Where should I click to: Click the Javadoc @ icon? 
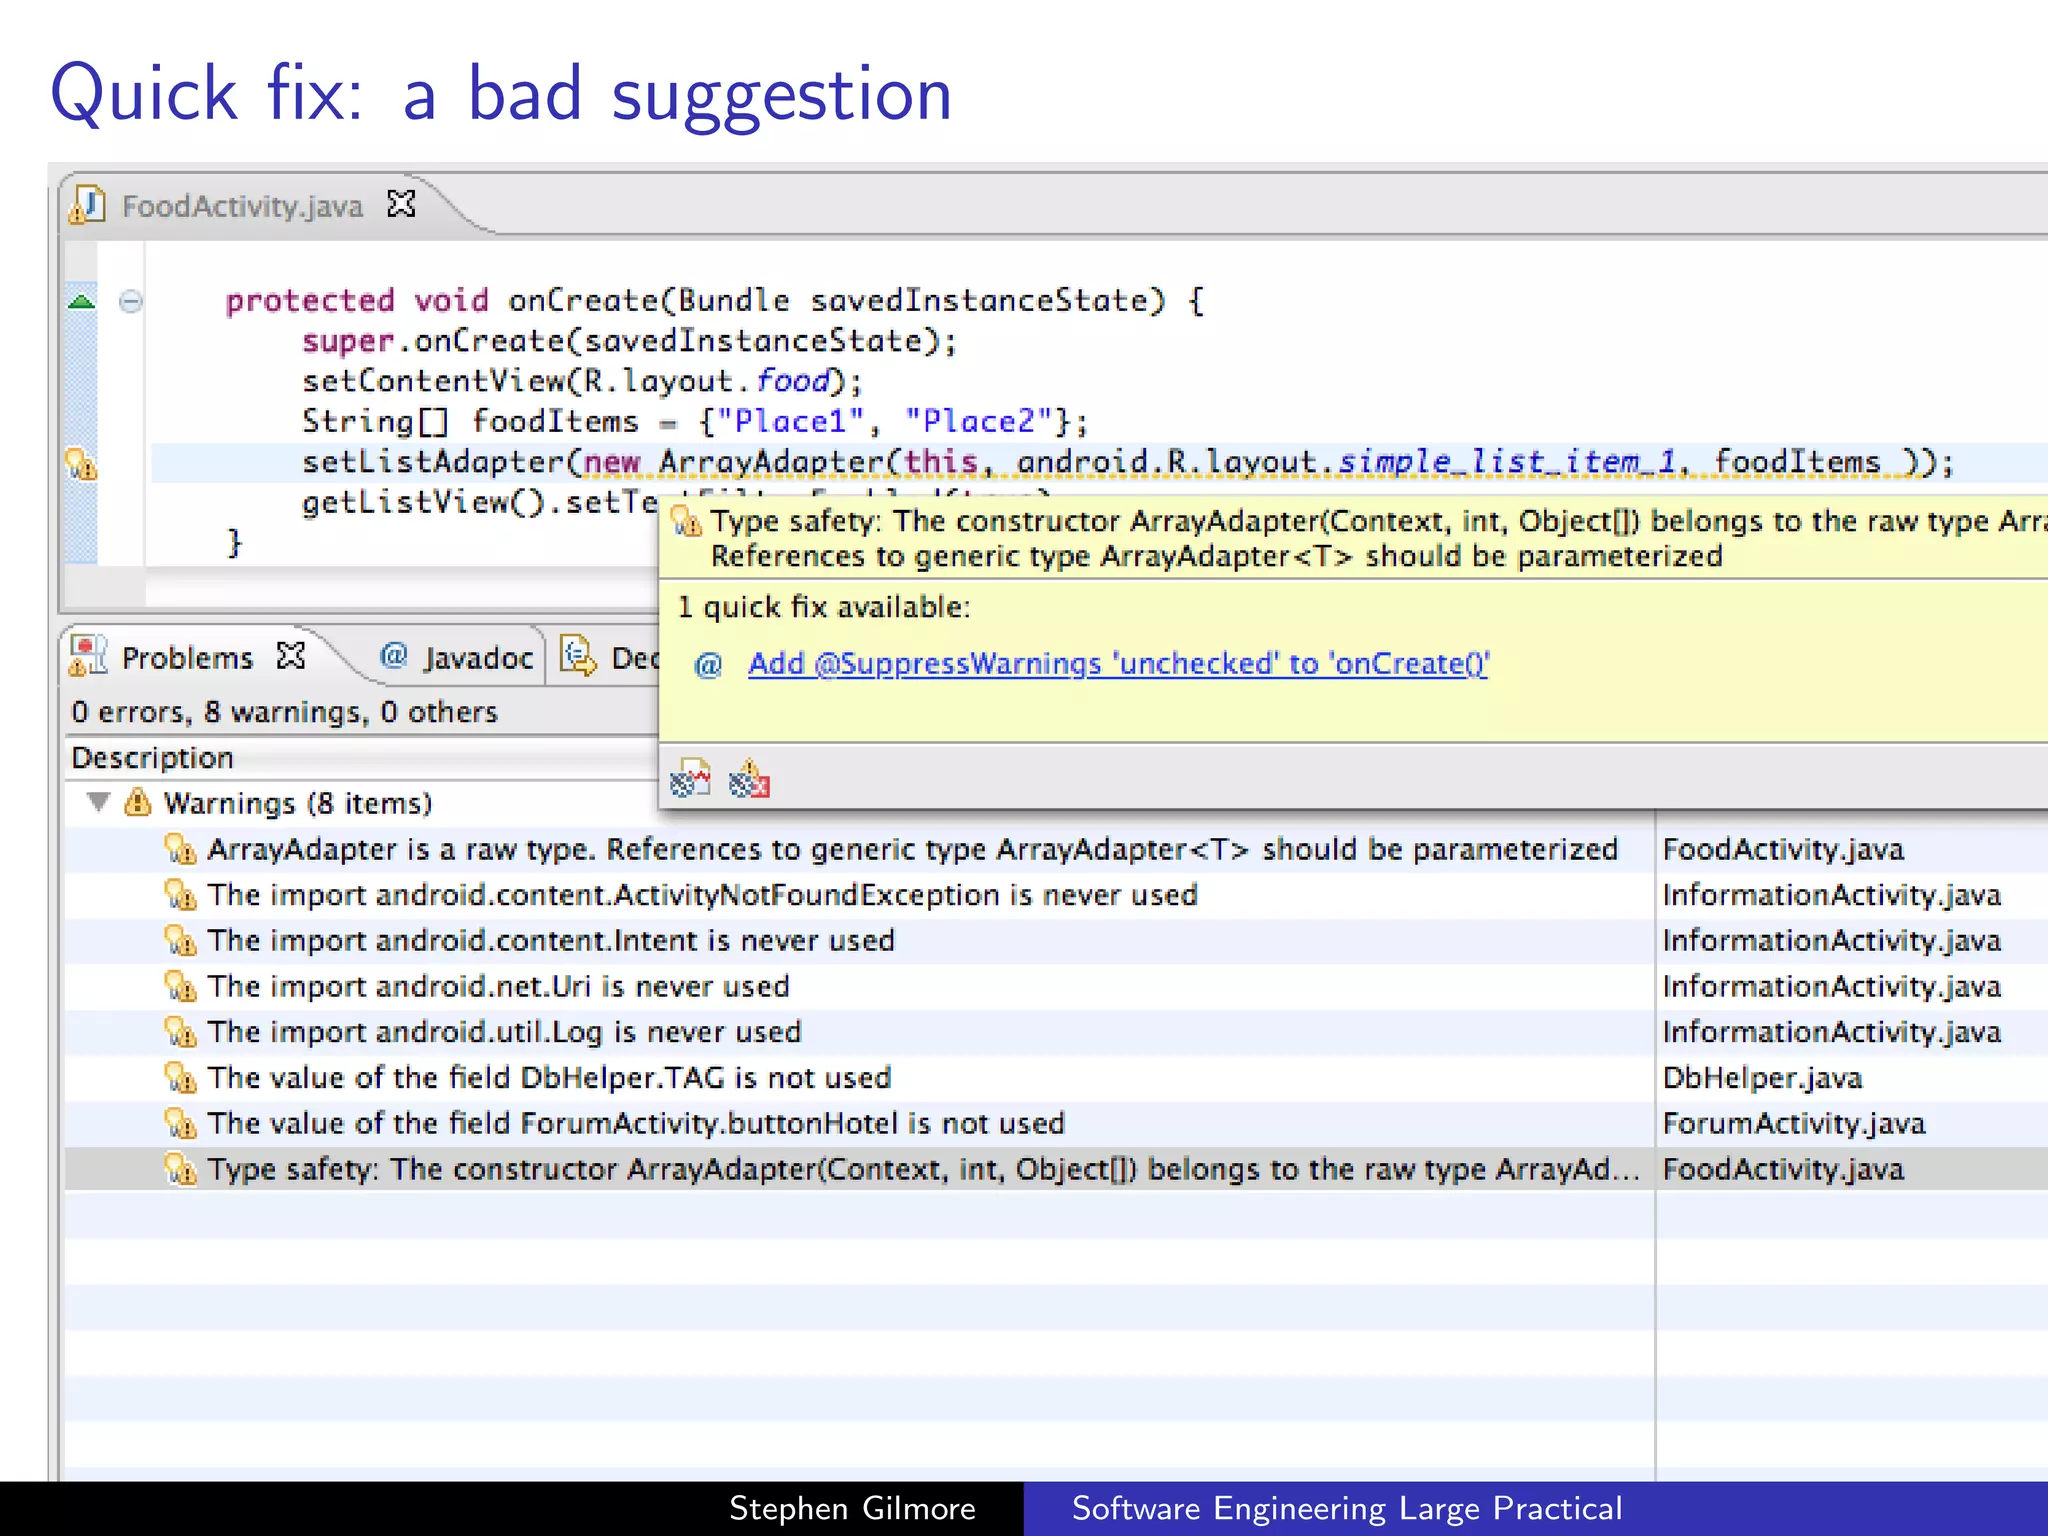click(x=393, y=656)
